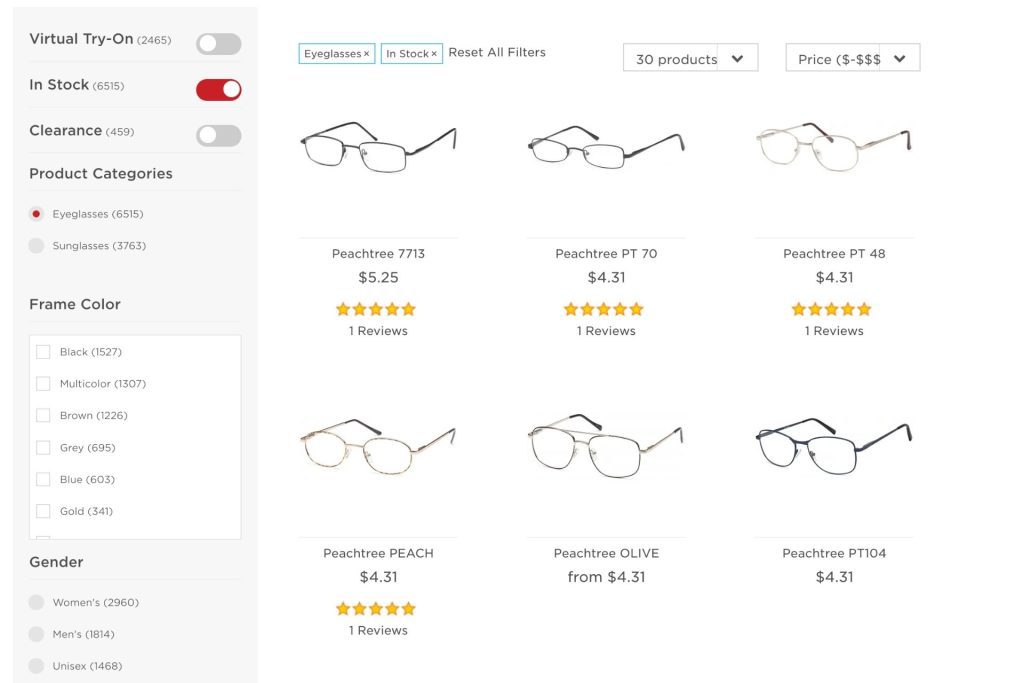Check the Black frame color filter

(43, 352)
